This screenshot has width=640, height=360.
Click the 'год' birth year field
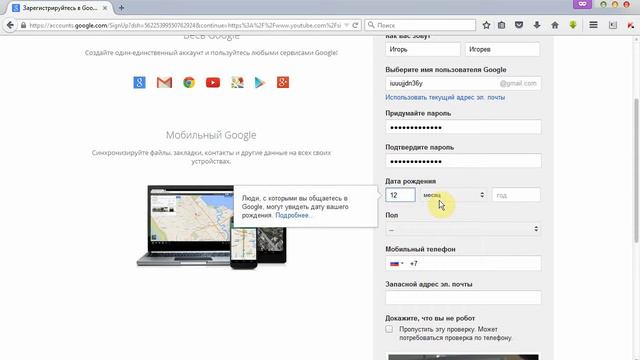pyautogui.click(x=516, y=195)
